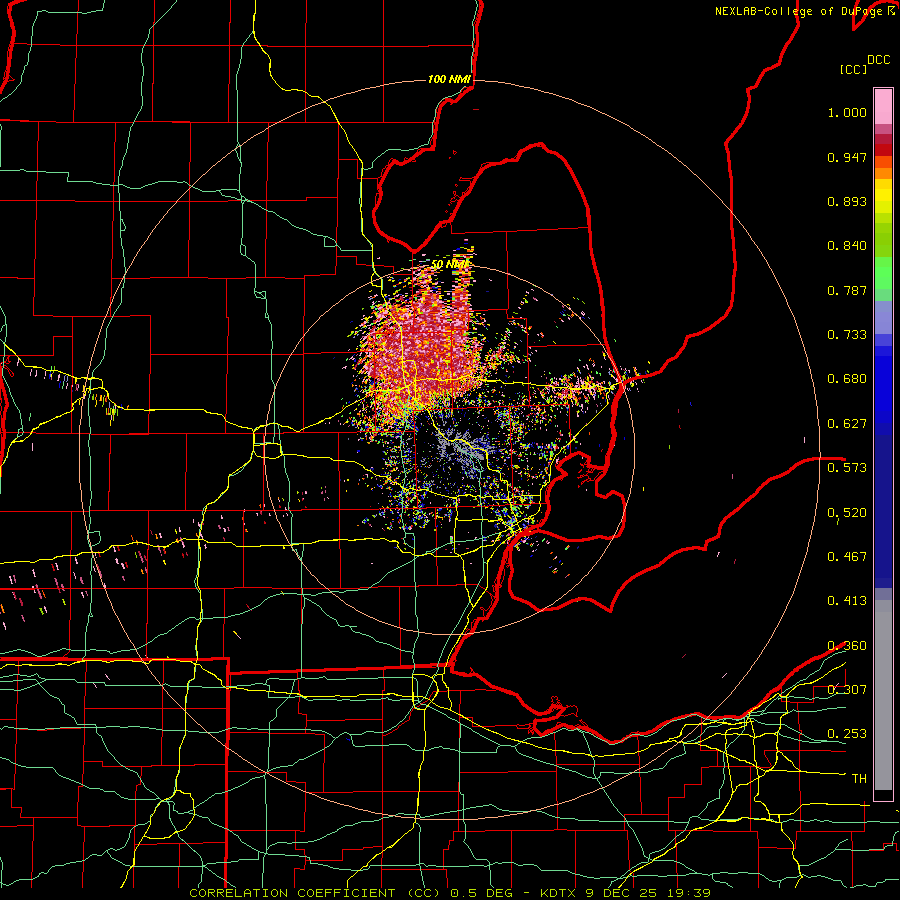Click the DCC label above the color bar

878,60
